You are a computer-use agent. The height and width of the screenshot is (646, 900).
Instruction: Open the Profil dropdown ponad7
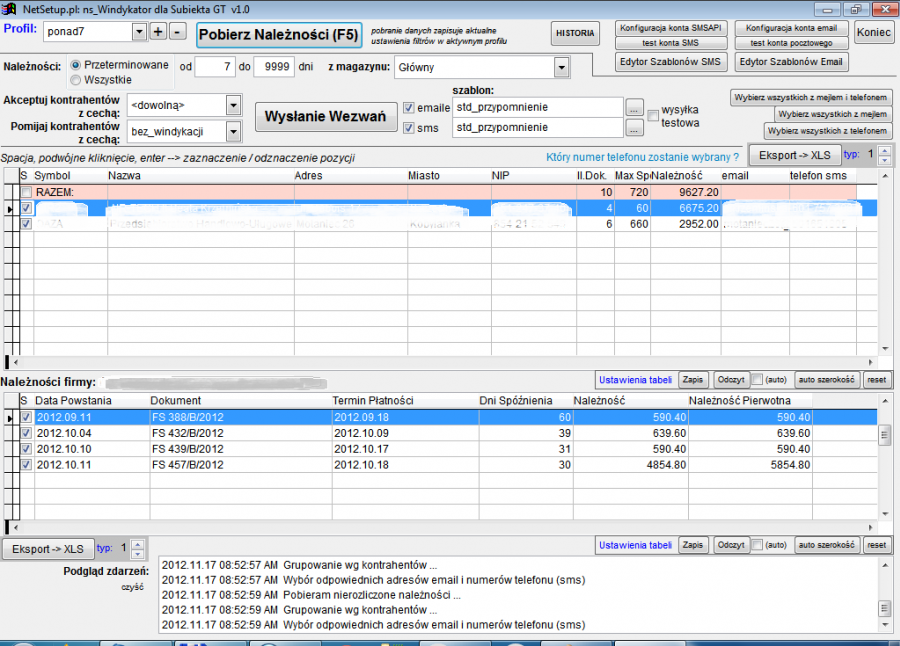[139, 32]
